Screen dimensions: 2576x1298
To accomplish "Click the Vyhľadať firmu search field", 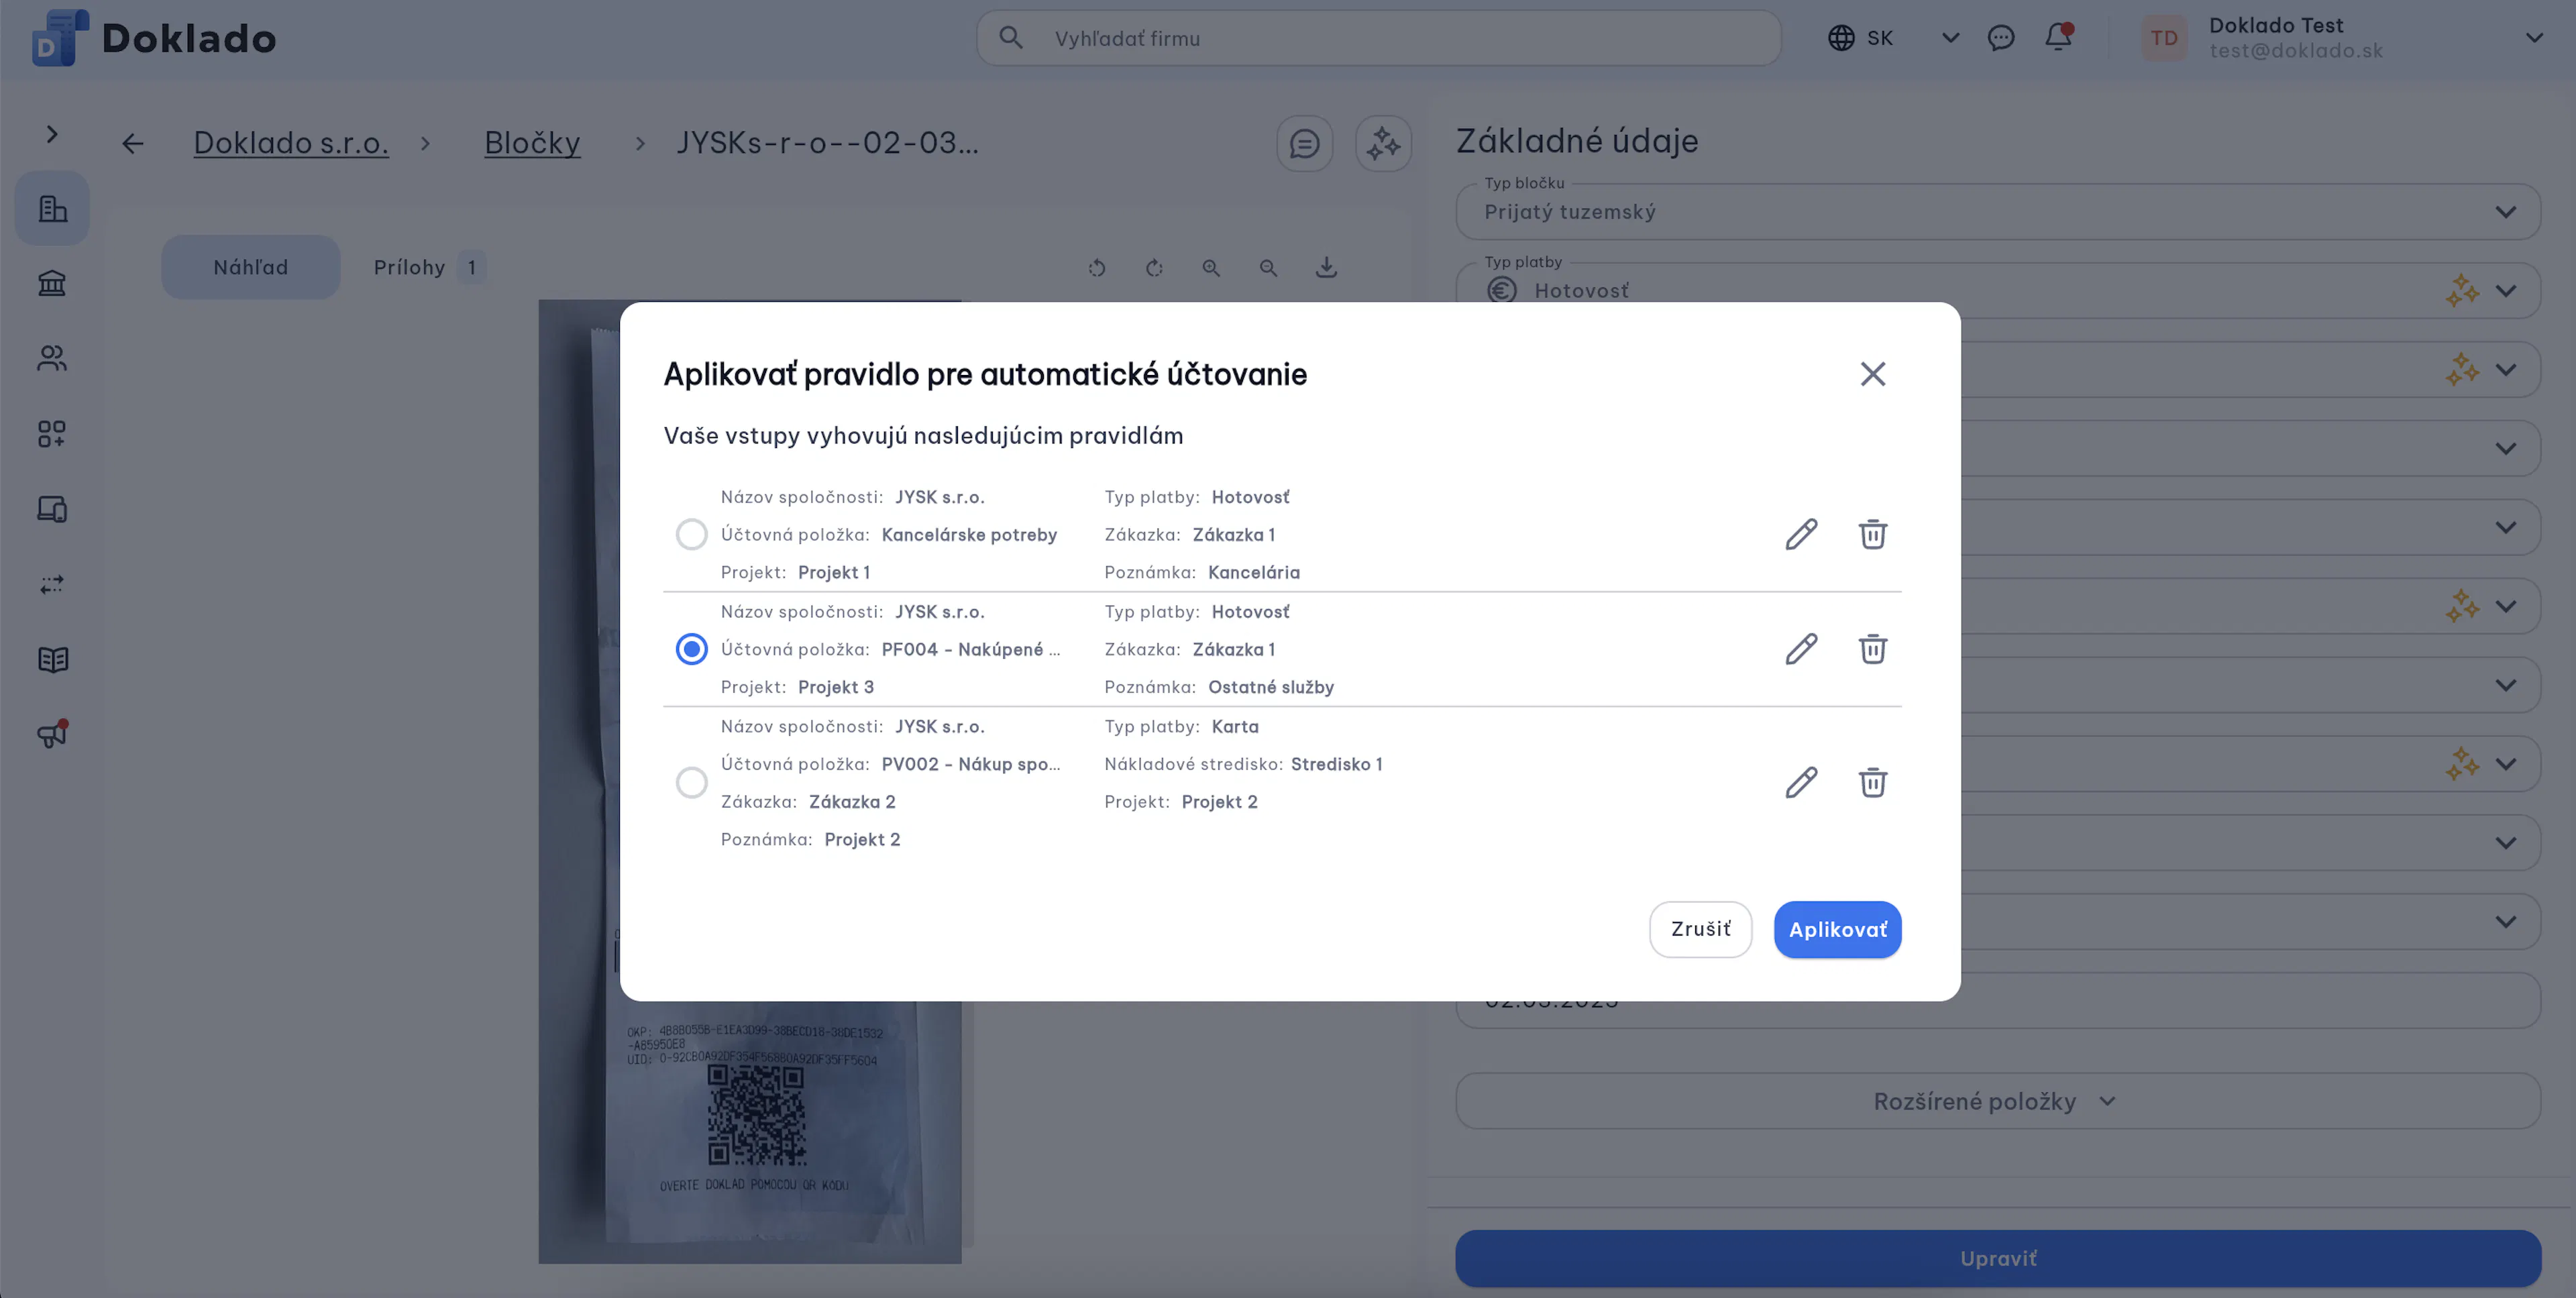I will coord(1378,38).
